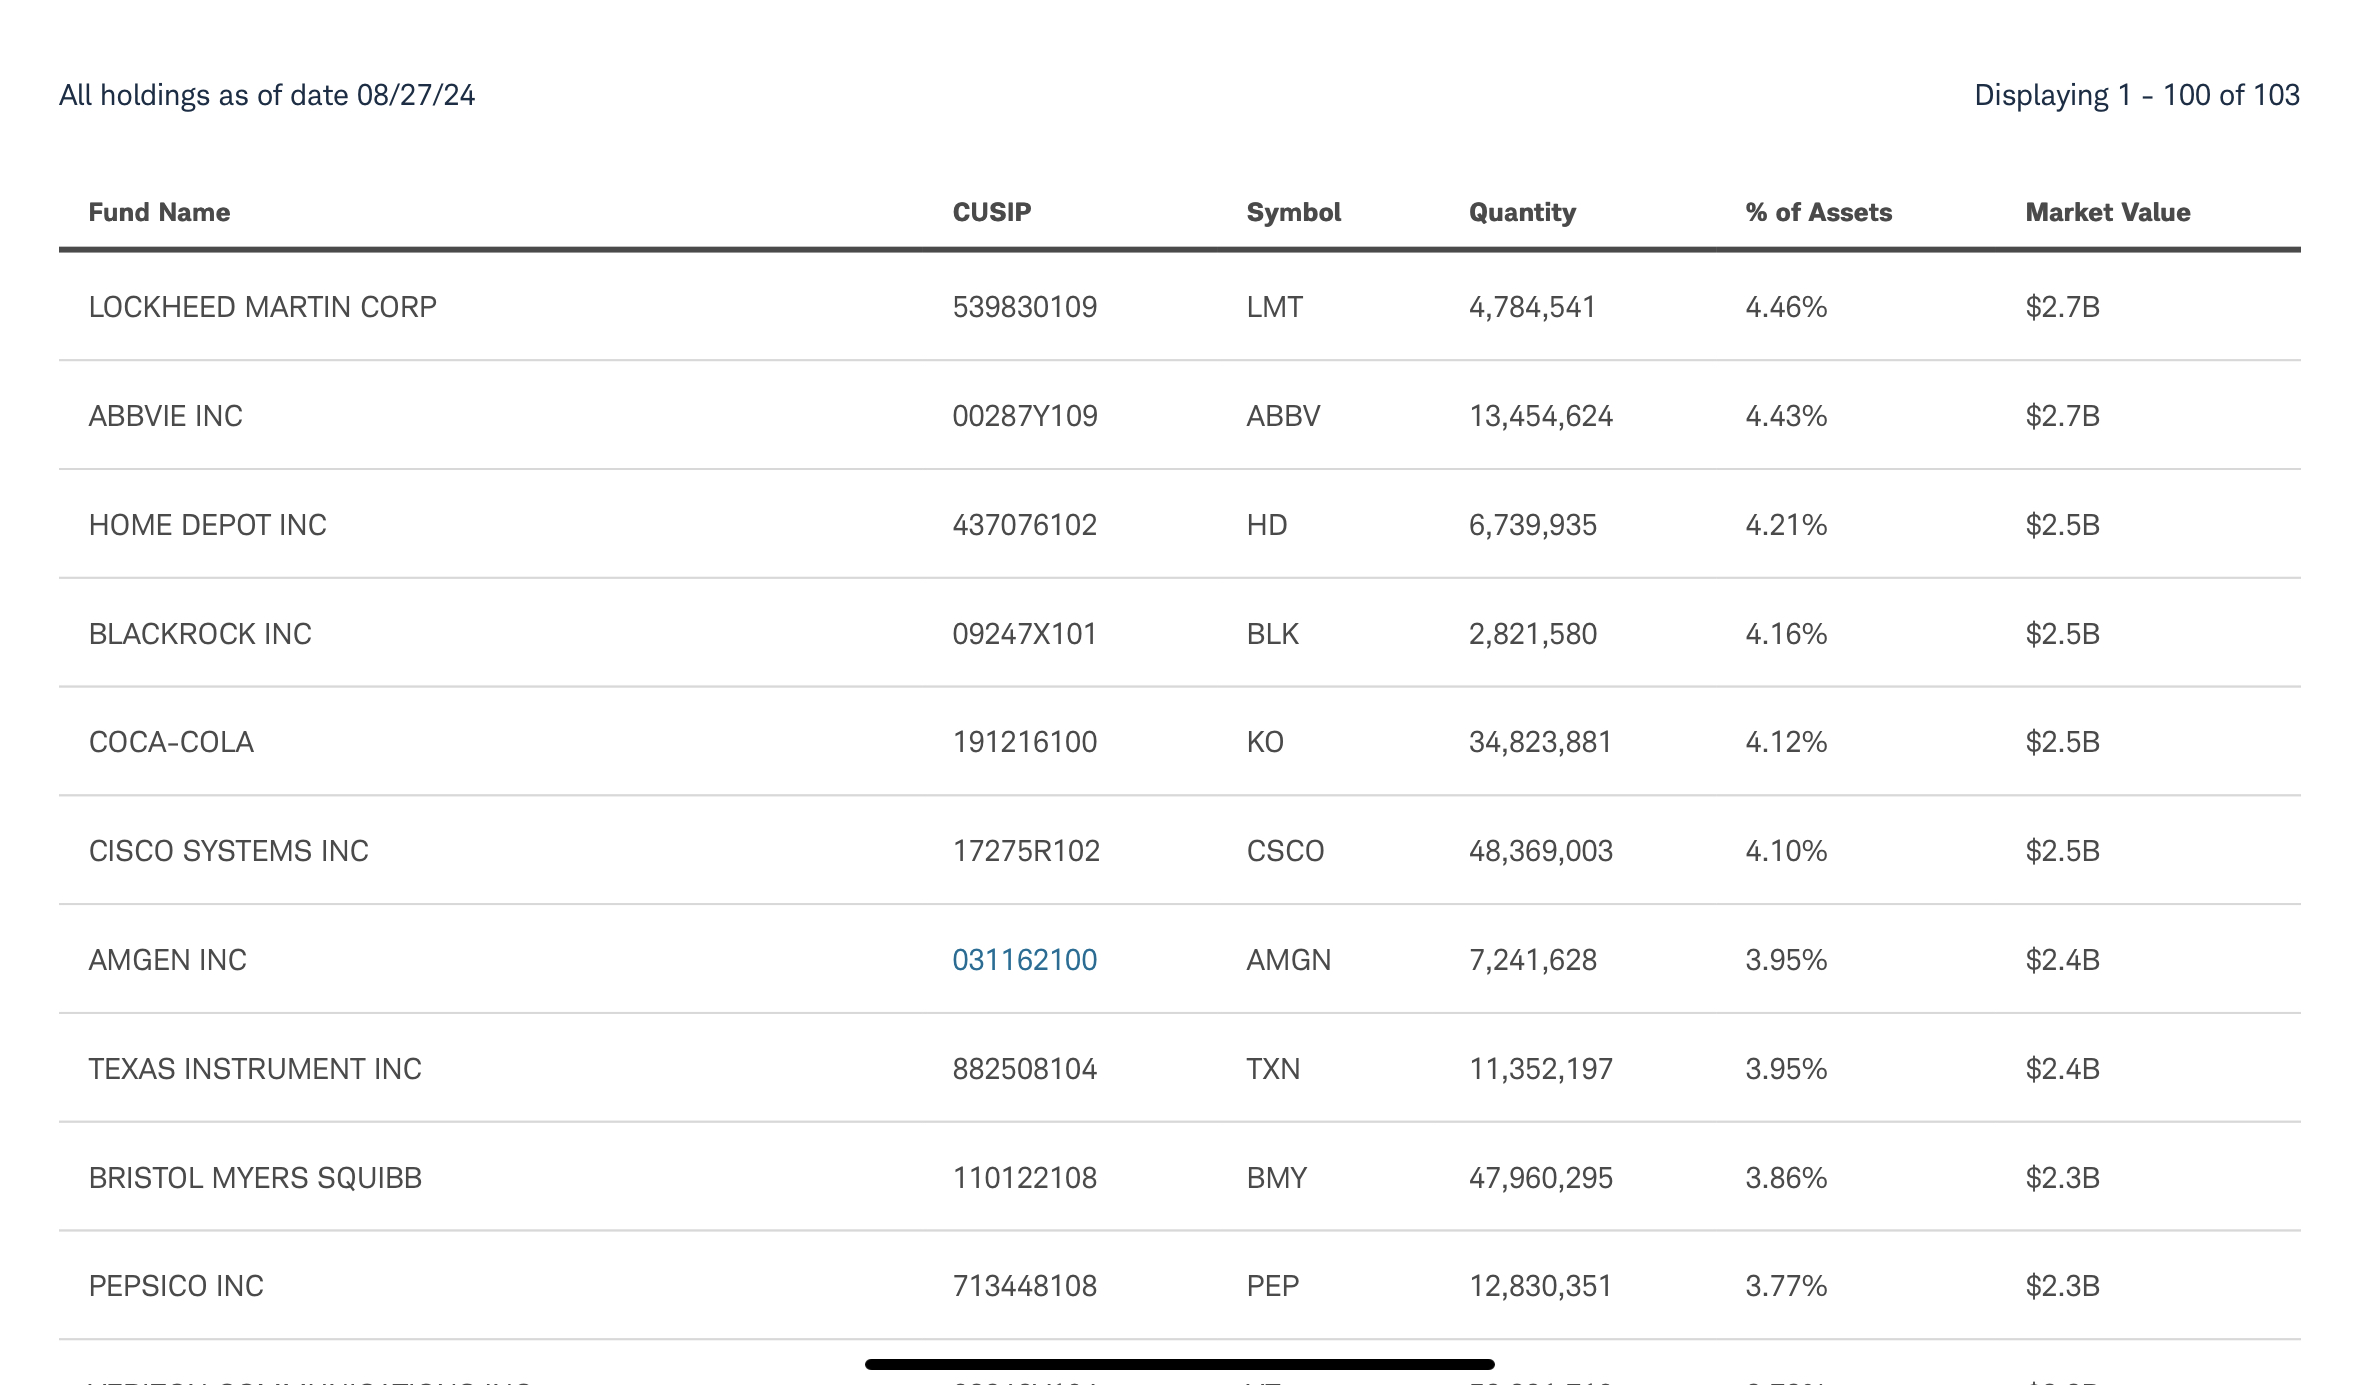Click CUSIP 437076102

coord(1024,525)
